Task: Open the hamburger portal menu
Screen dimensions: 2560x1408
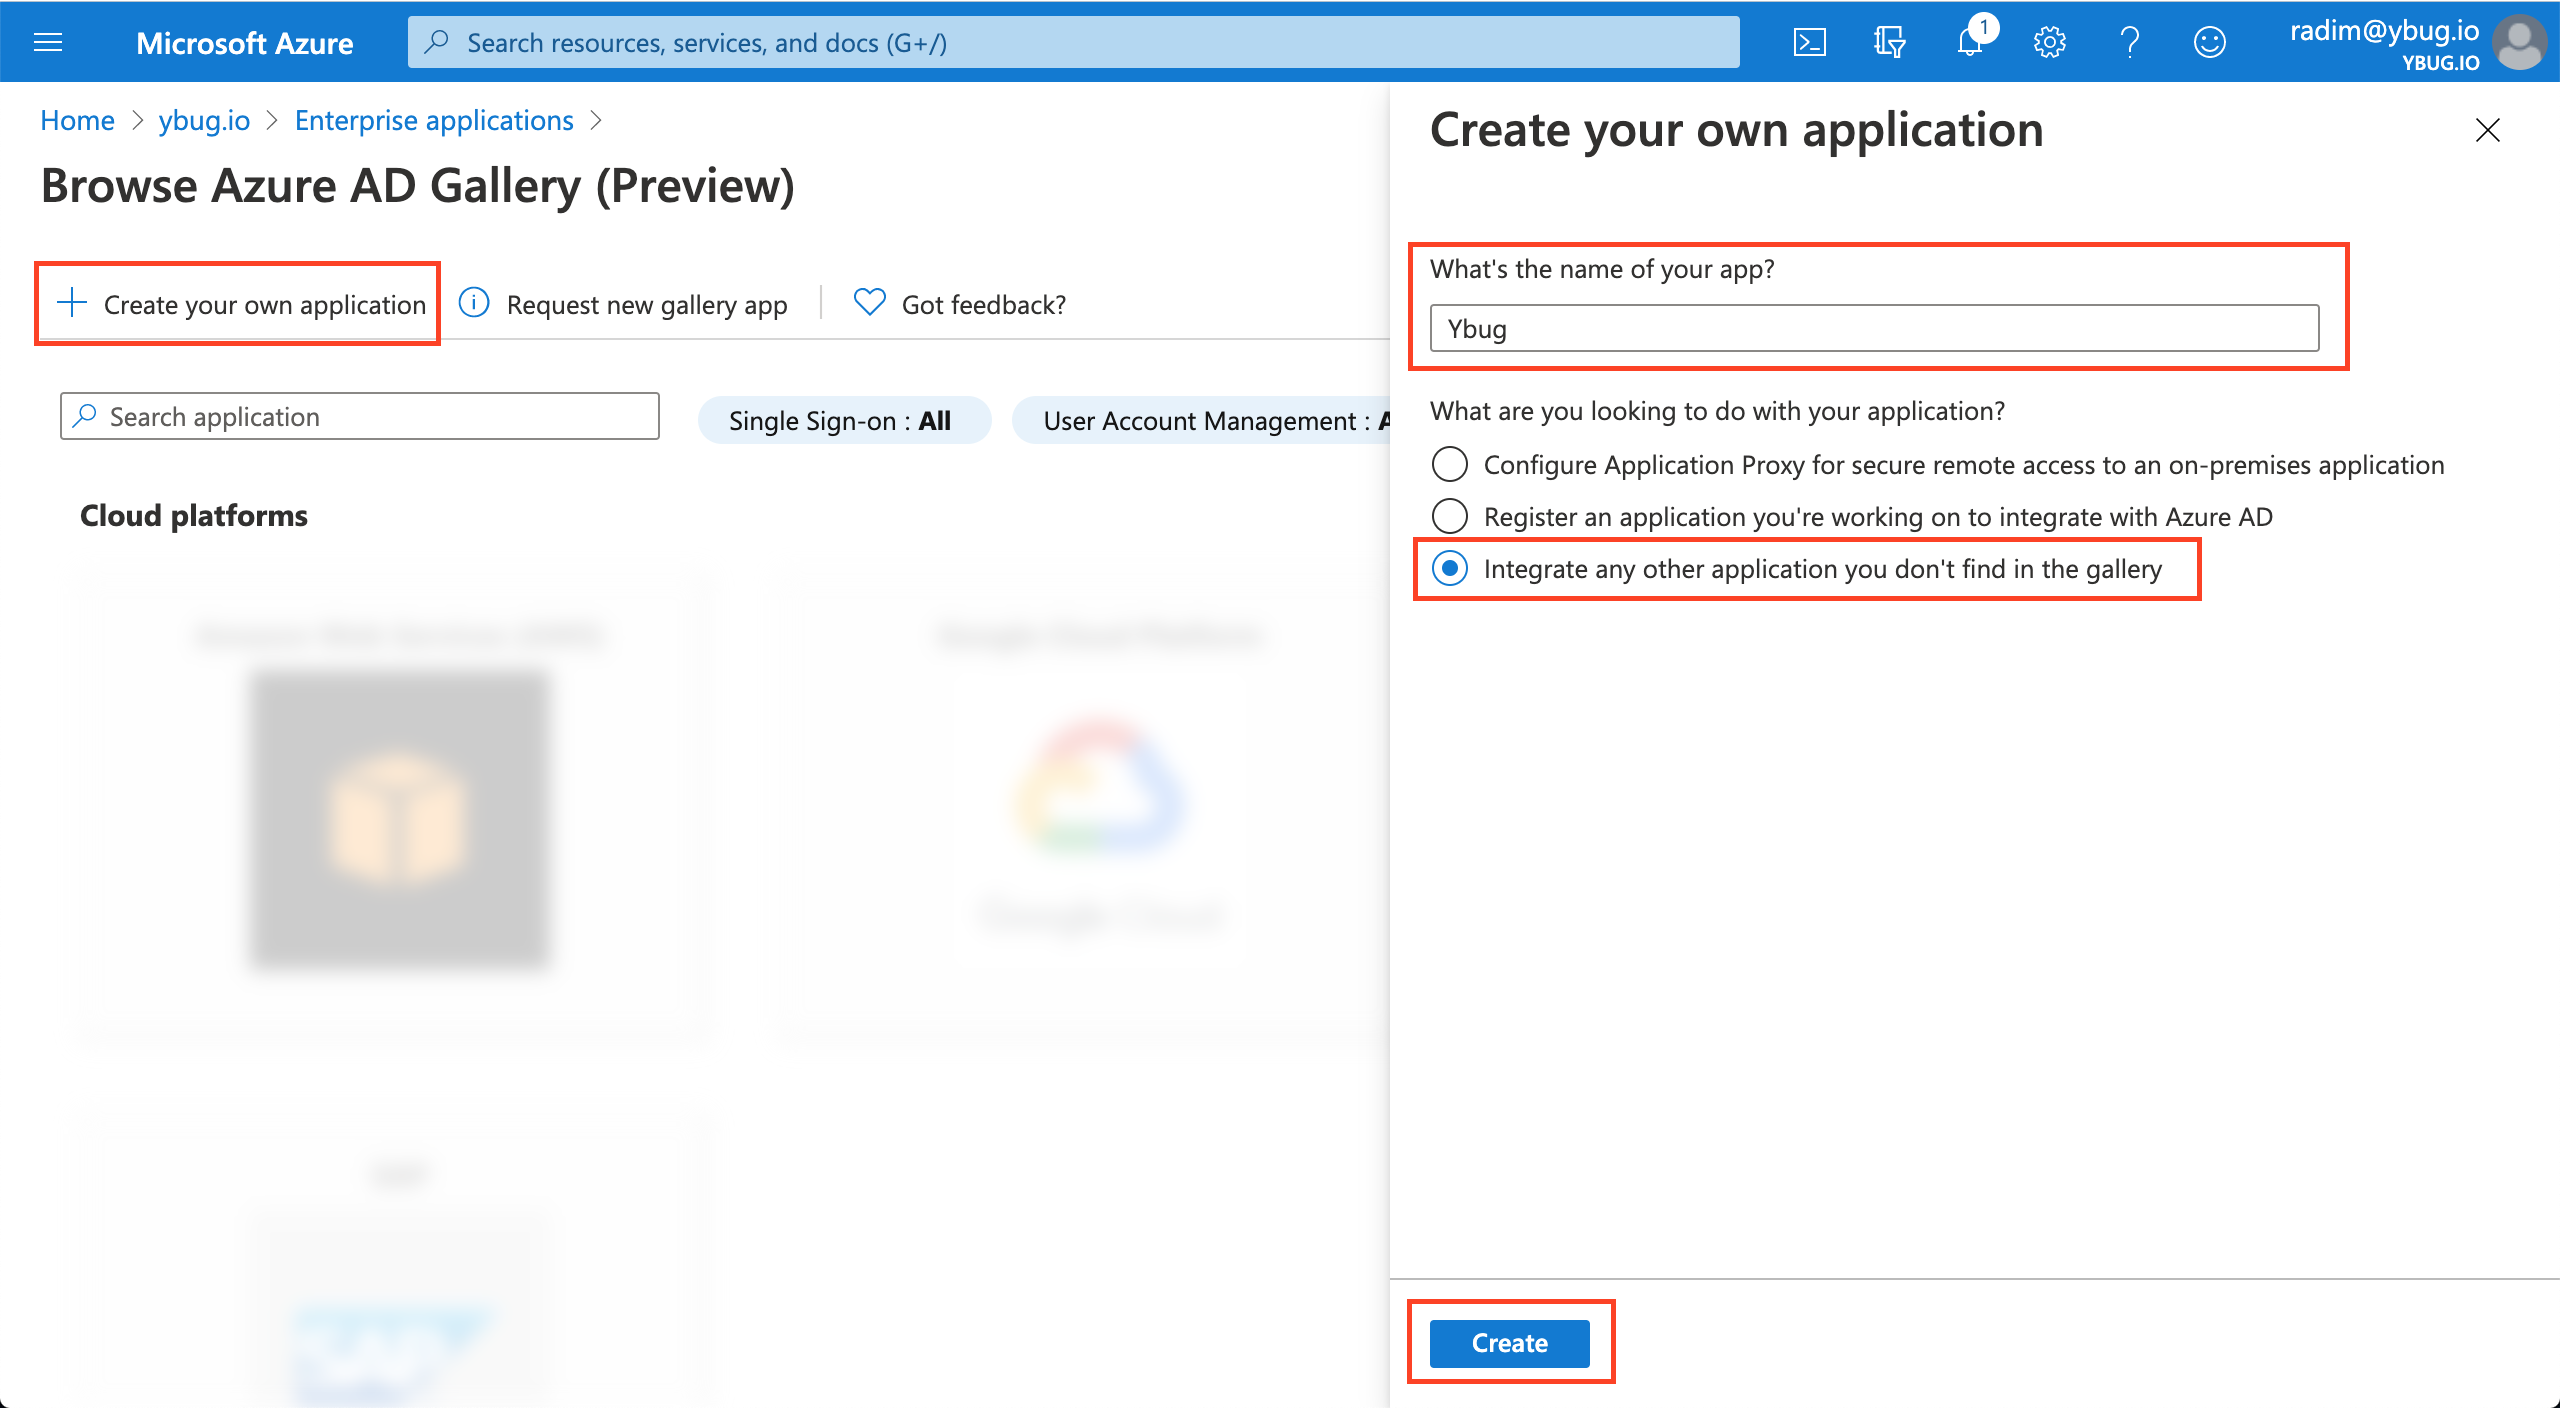Action: (48, 42)
